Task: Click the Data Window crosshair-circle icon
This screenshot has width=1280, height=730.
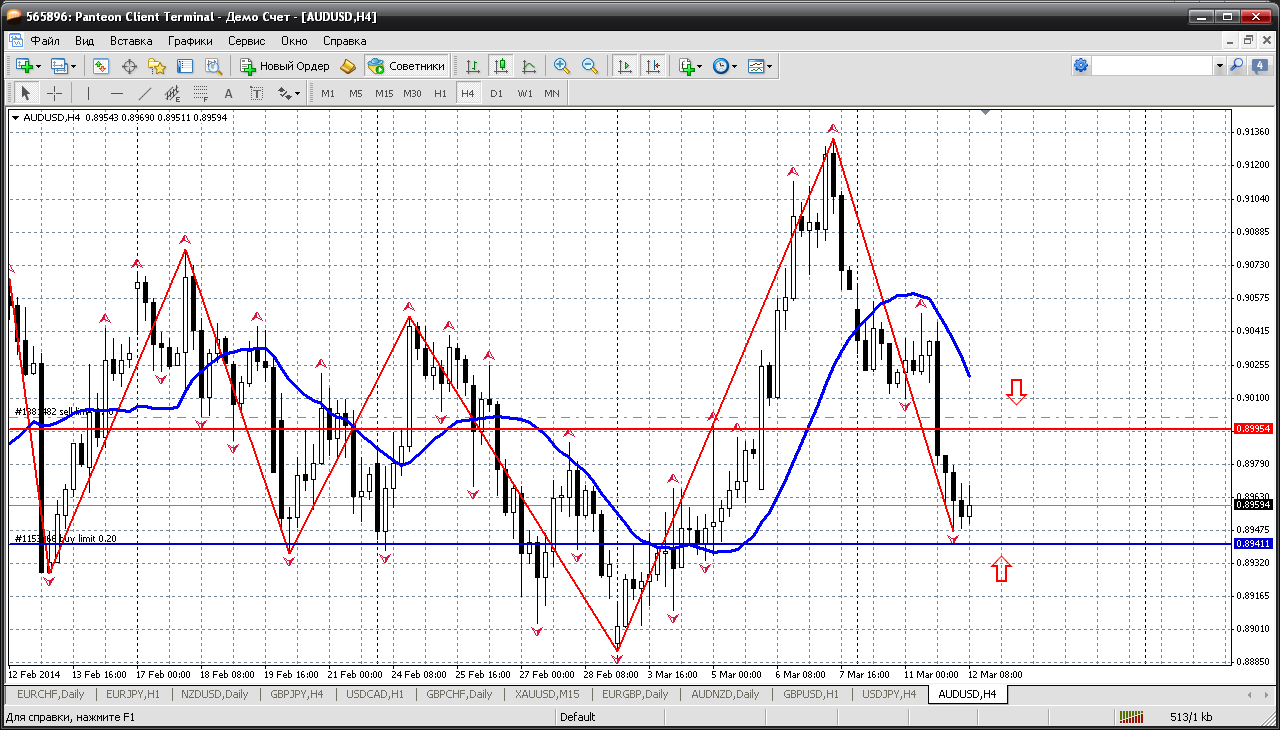Action: click(x=129, y=66)
